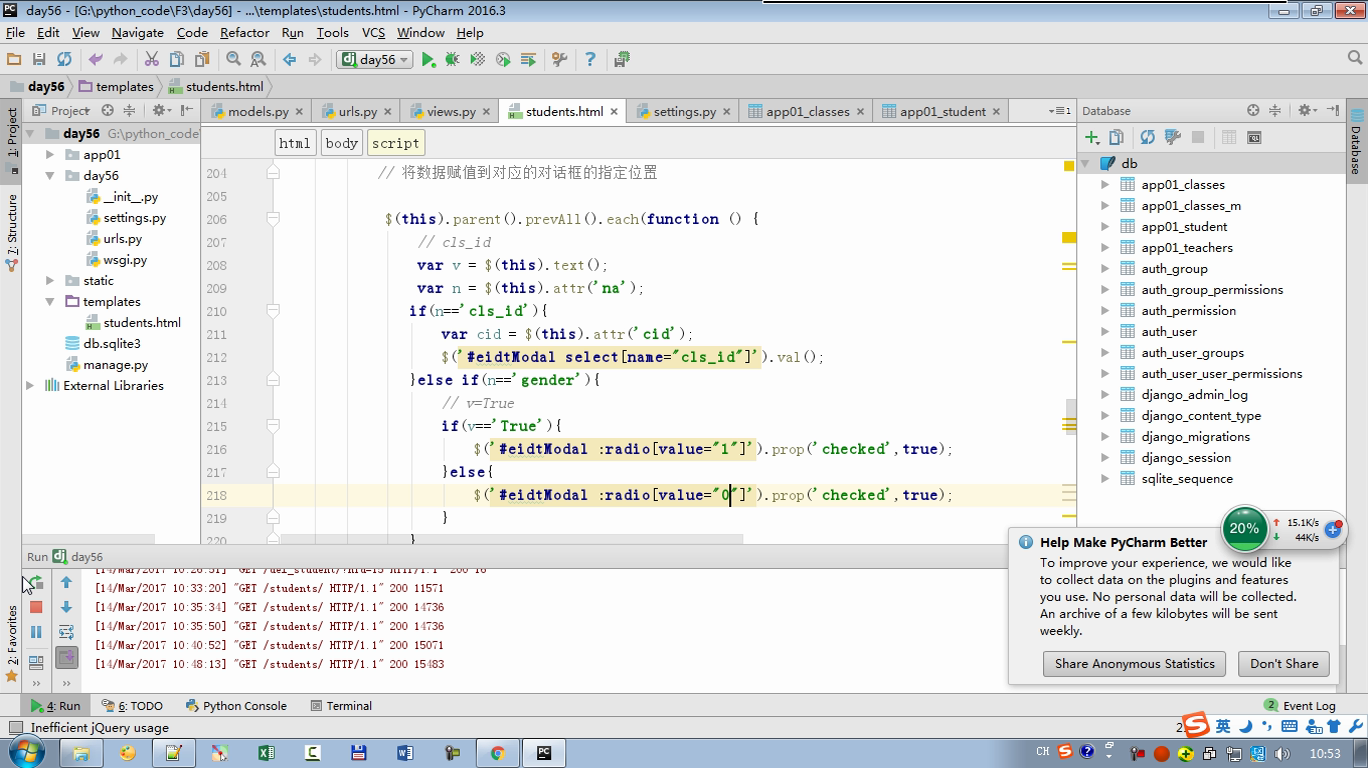Expand the auth_user table node
This screenshot has height=768, width=1368.
click(x=1105, y=332)
